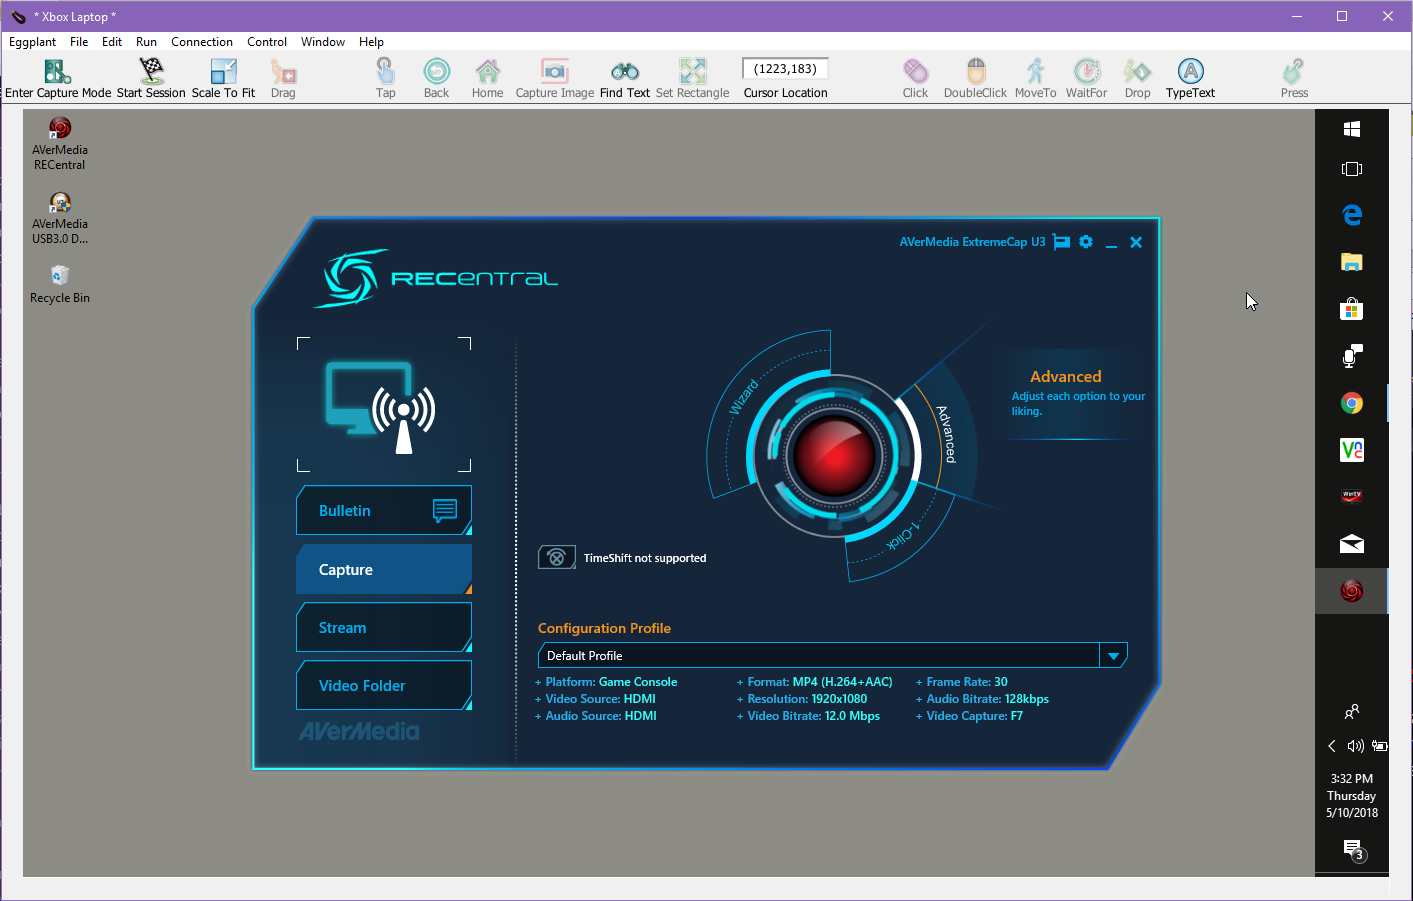Open File Explorer from taskbar

1352,262
